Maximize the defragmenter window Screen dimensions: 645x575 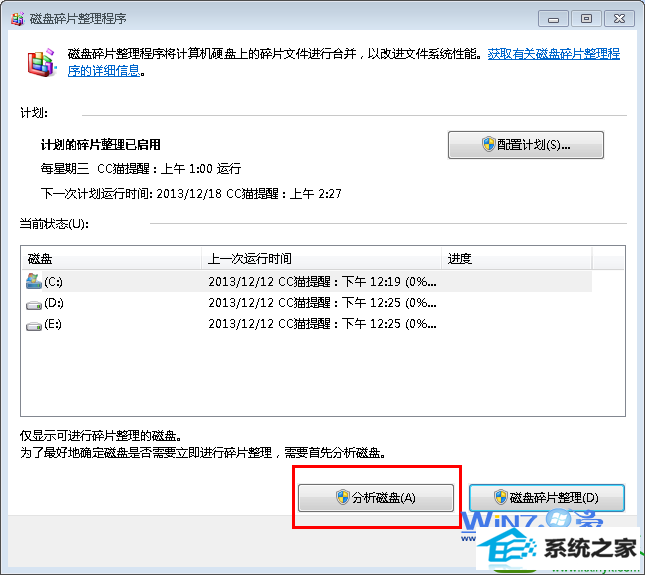tap(586, 19)
